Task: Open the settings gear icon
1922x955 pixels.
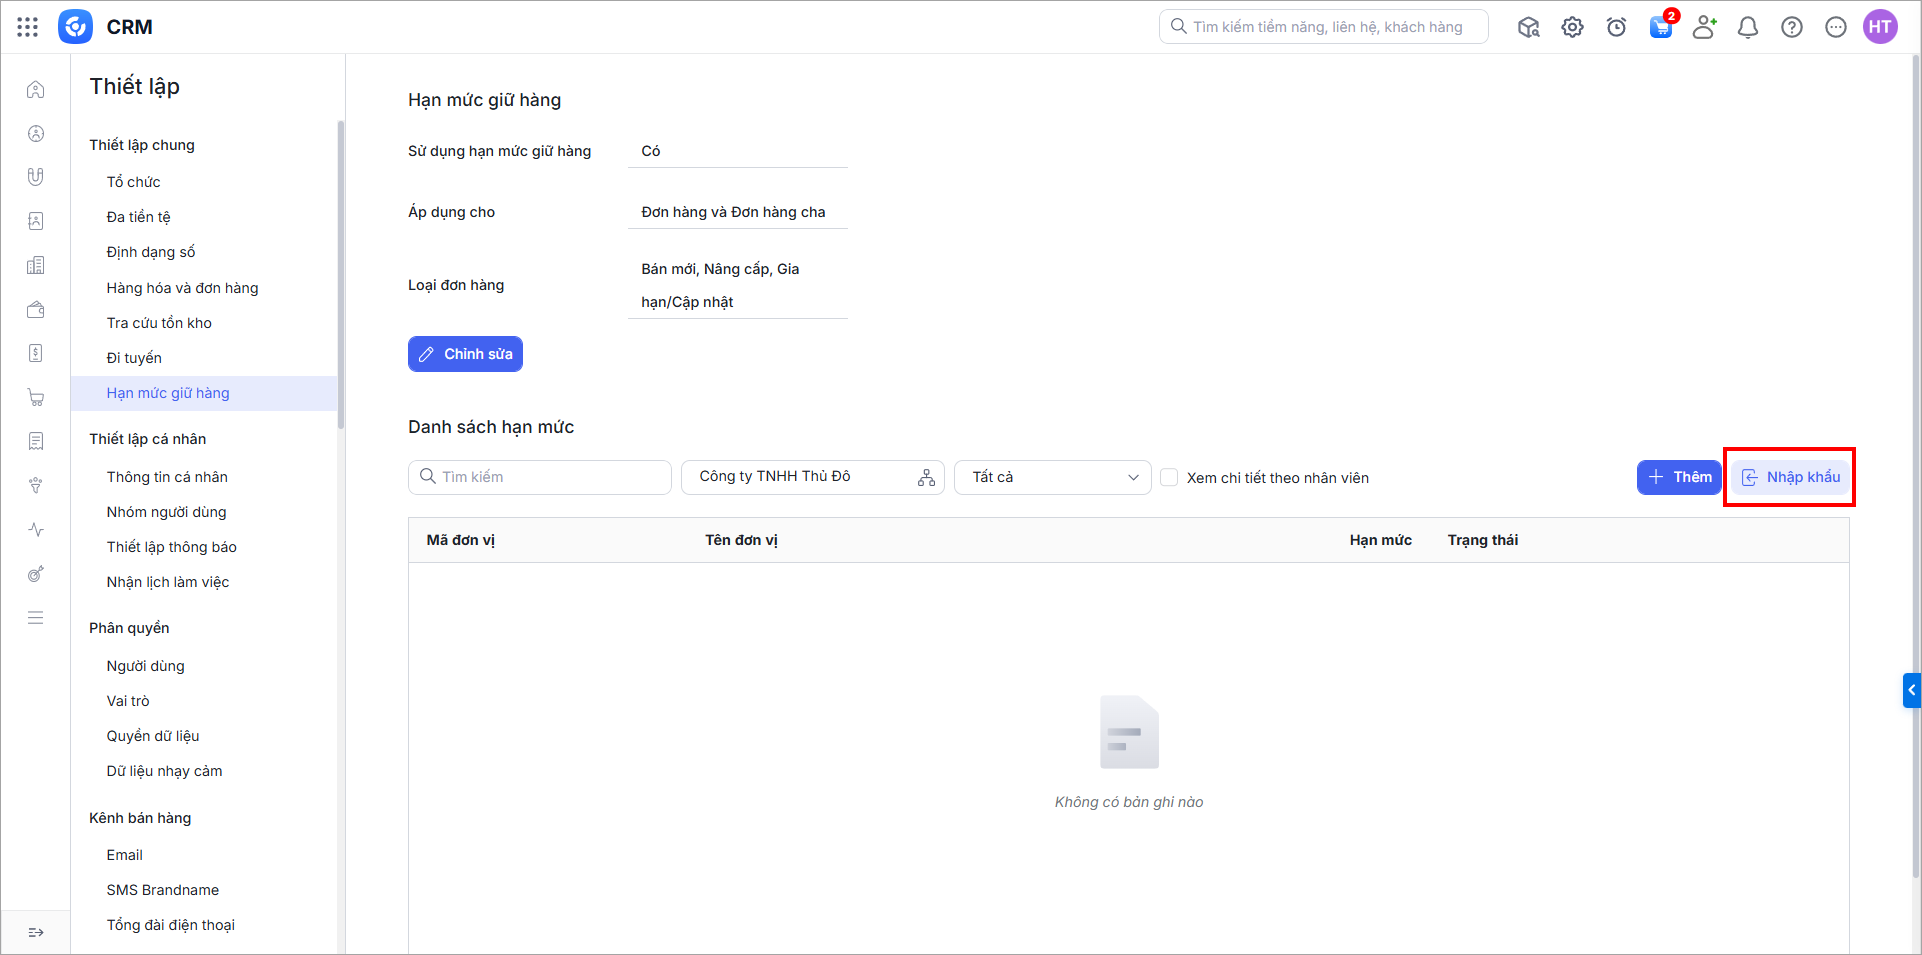Action: pyautogui.click(x=1572, y=27)
